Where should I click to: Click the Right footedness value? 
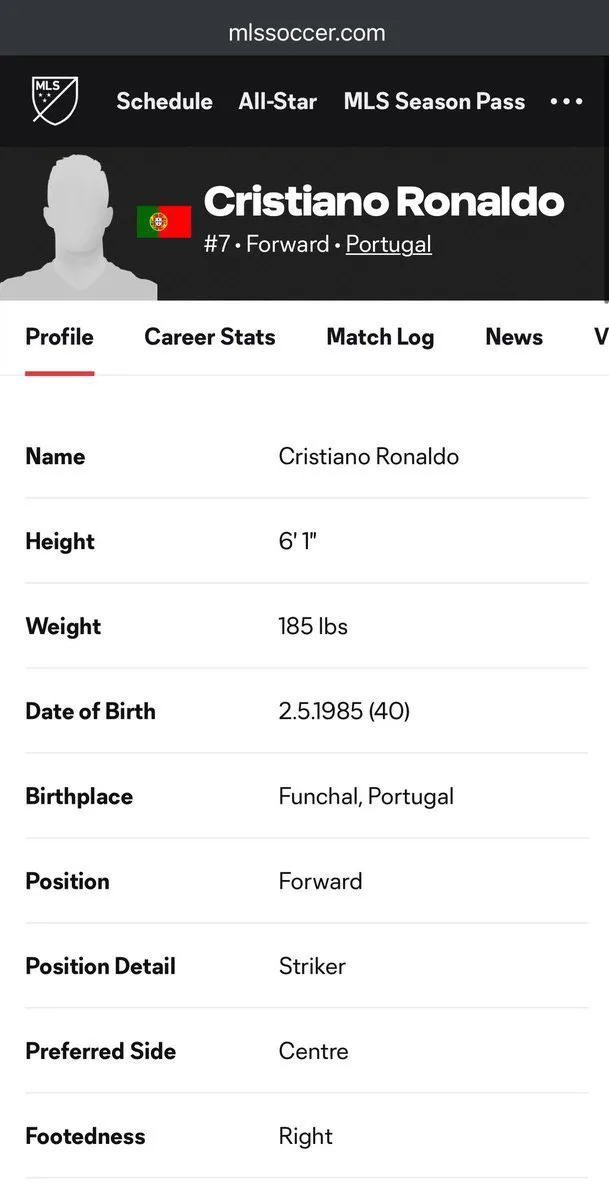[305, 1136]
